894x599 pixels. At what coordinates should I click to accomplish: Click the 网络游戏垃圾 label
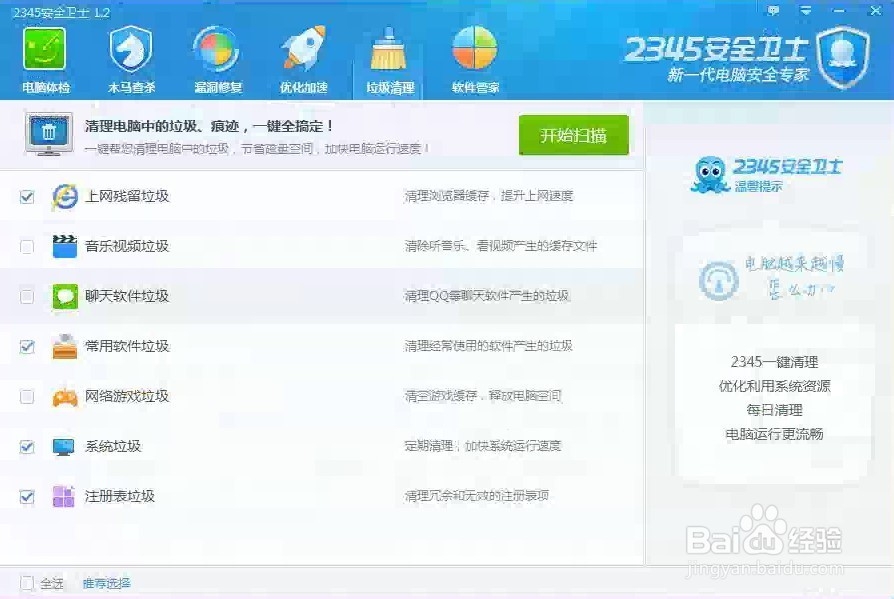pyautogui.click(x=127, y=396)
